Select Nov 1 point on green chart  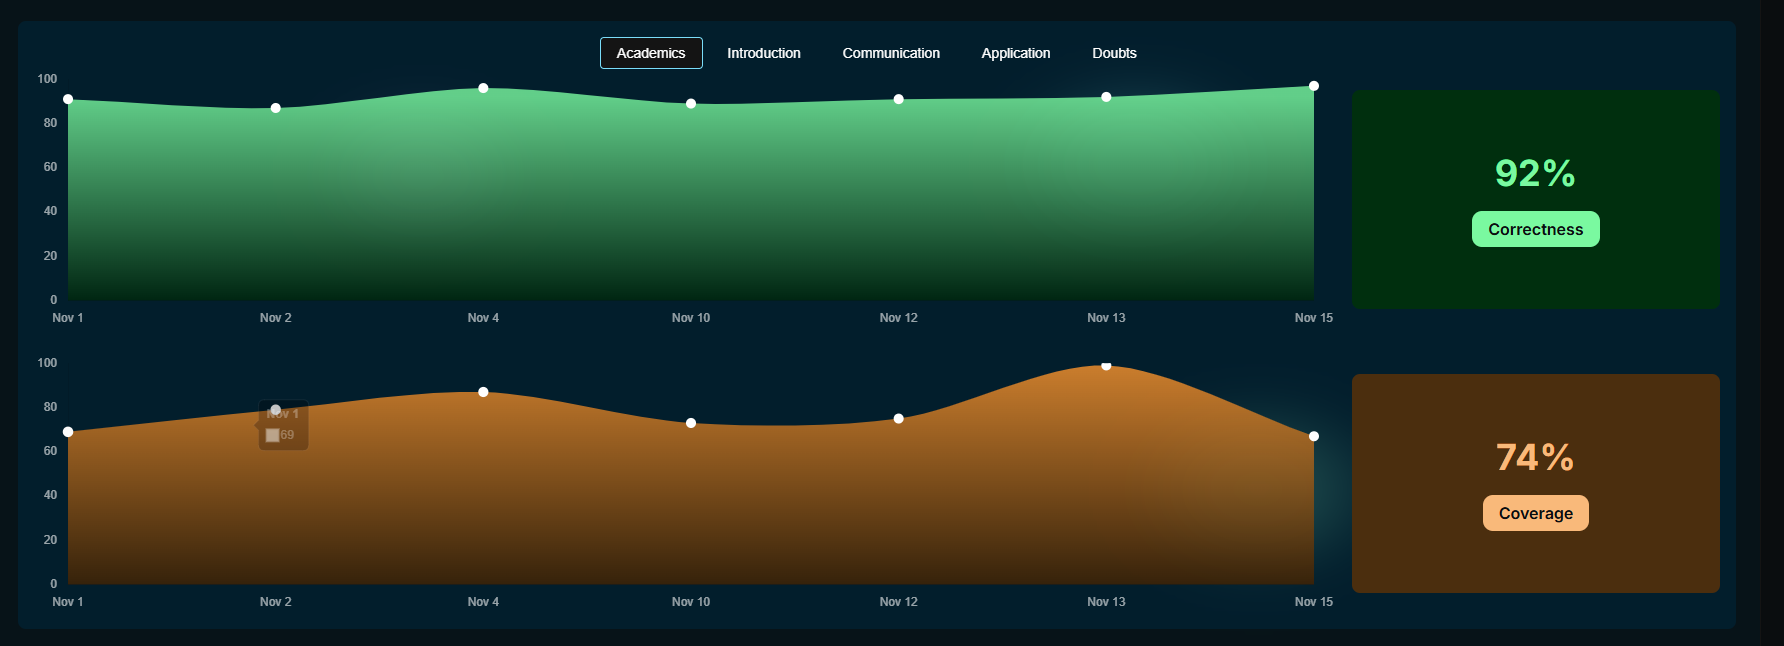coord(68,99)
